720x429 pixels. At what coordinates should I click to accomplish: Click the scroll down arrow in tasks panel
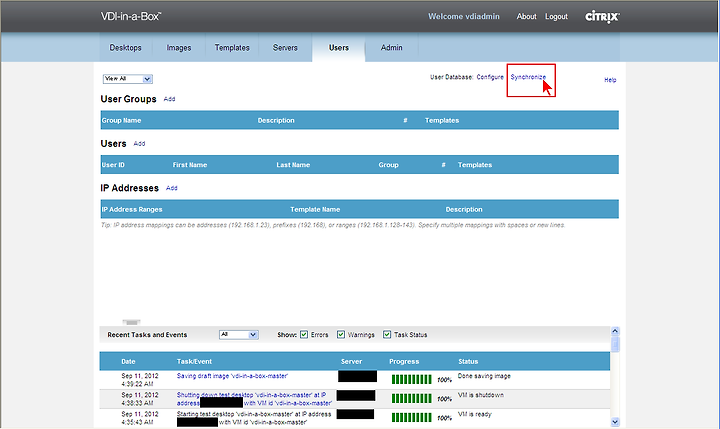[x=615, y=422]
